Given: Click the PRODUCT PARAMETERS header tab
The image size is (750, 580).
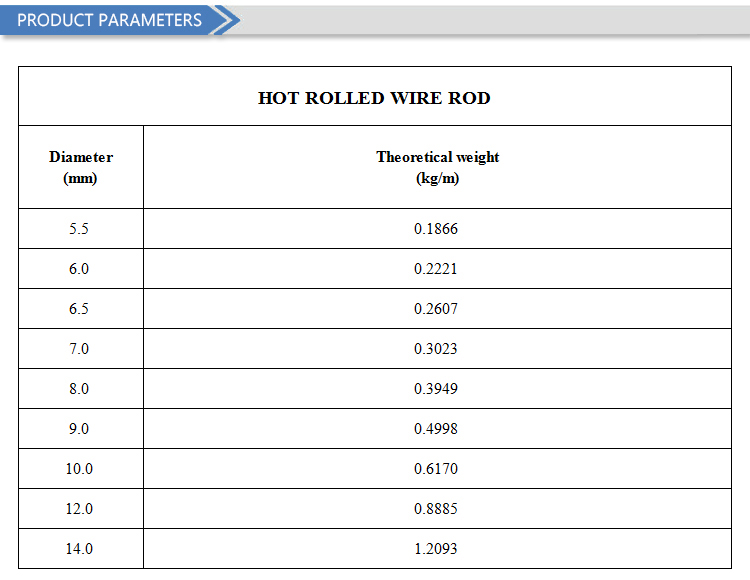Looking at the screenshot, I should (109, 20).
